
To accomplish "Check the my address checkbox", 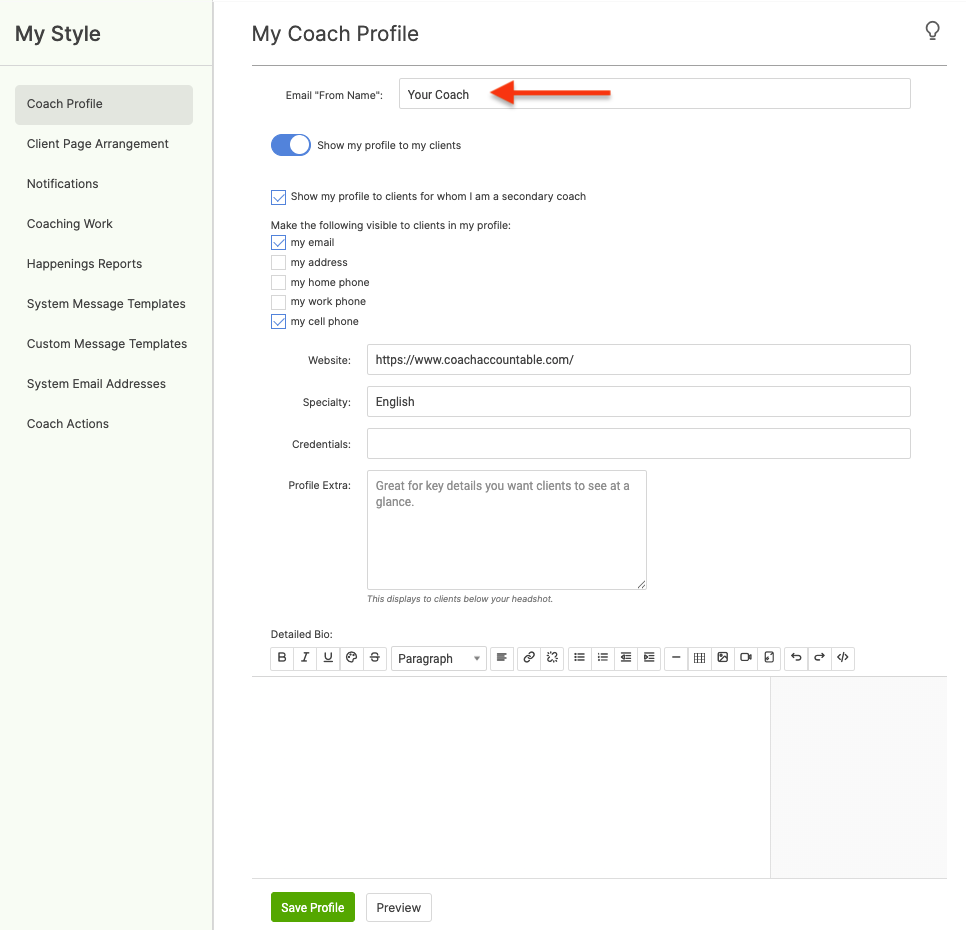I will click(x=279, y=263).
